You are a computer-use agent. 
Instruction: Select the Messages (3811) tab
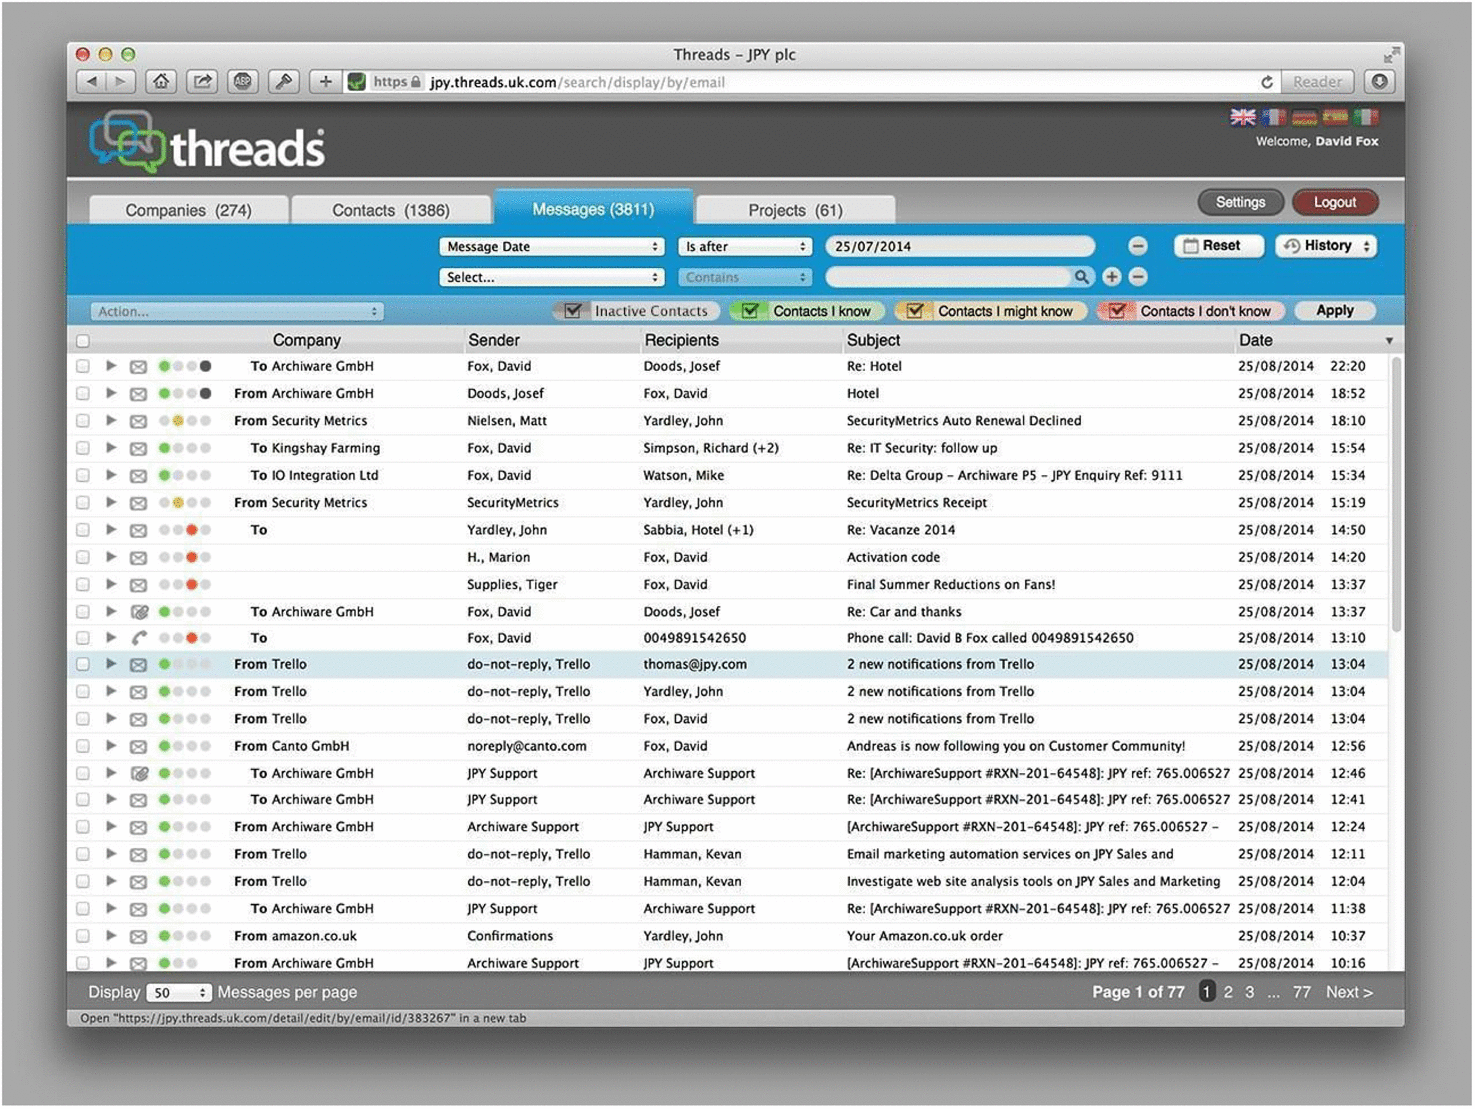pyautogui.click(x=593, y=209)
